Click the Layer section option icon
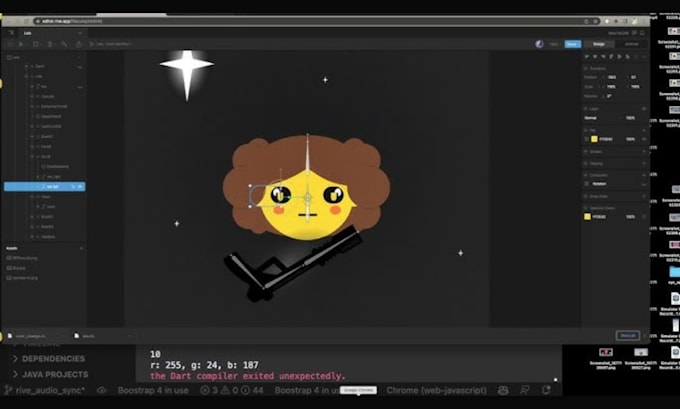Screen dimensions: 680x409 (644, 108)
